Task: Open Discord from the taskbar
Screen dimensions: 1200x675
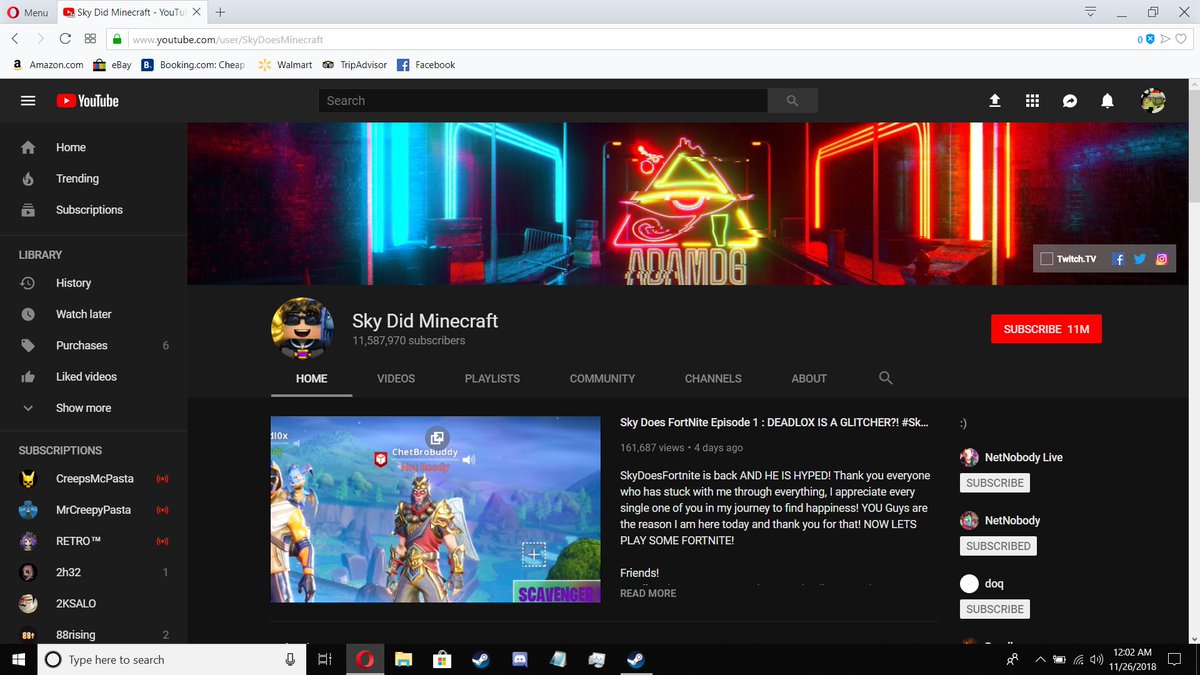Action: coord(519,660)
